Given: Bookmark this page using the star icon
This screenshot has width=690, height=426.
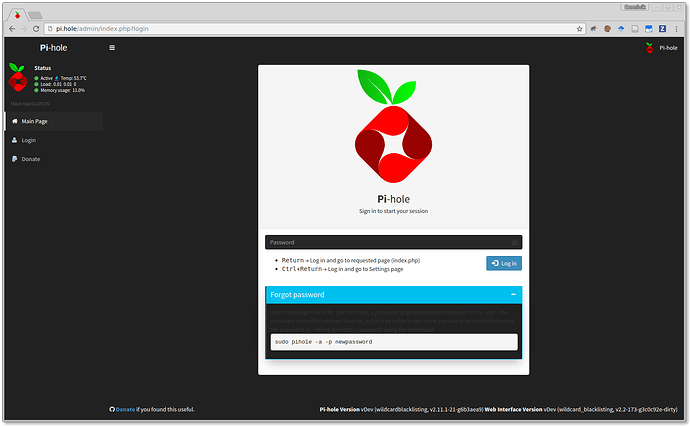Looking at the screenshot, I should pos(578,29).
